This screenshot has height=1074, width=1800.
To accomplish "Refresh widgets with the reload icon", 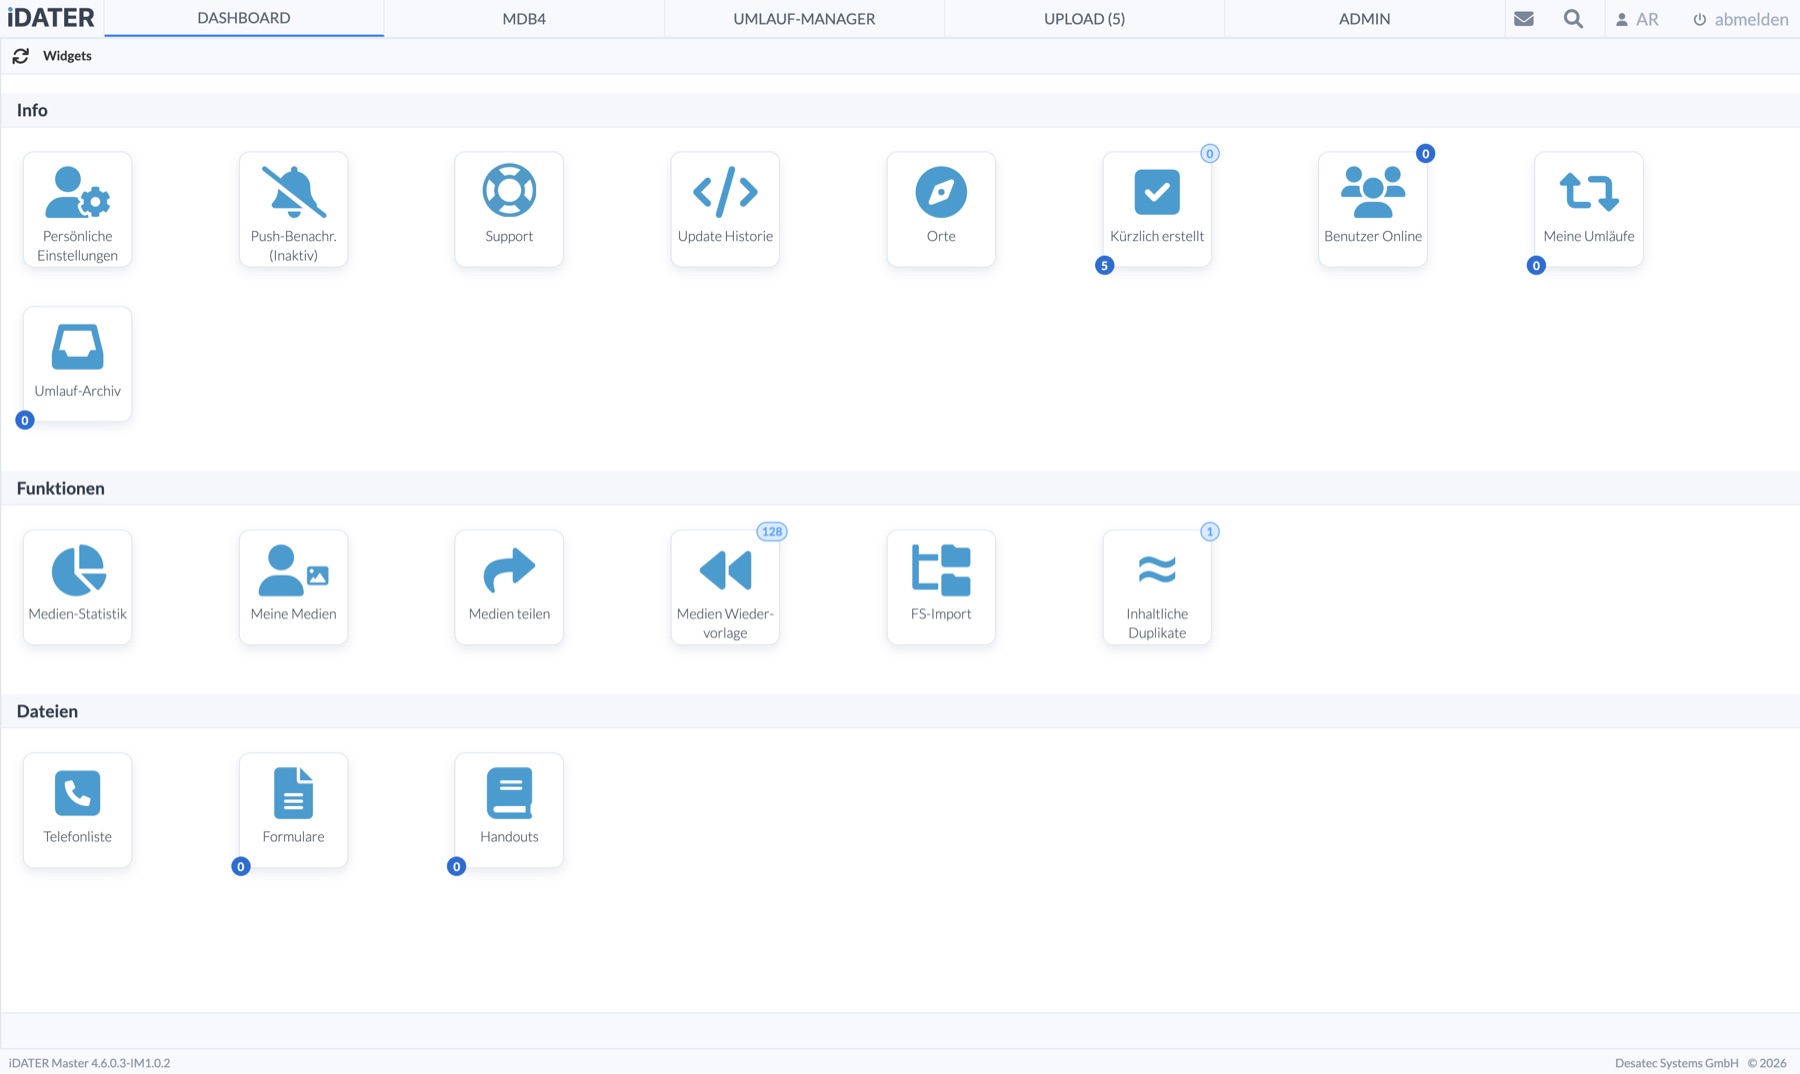I will click(x=21, y=56).
